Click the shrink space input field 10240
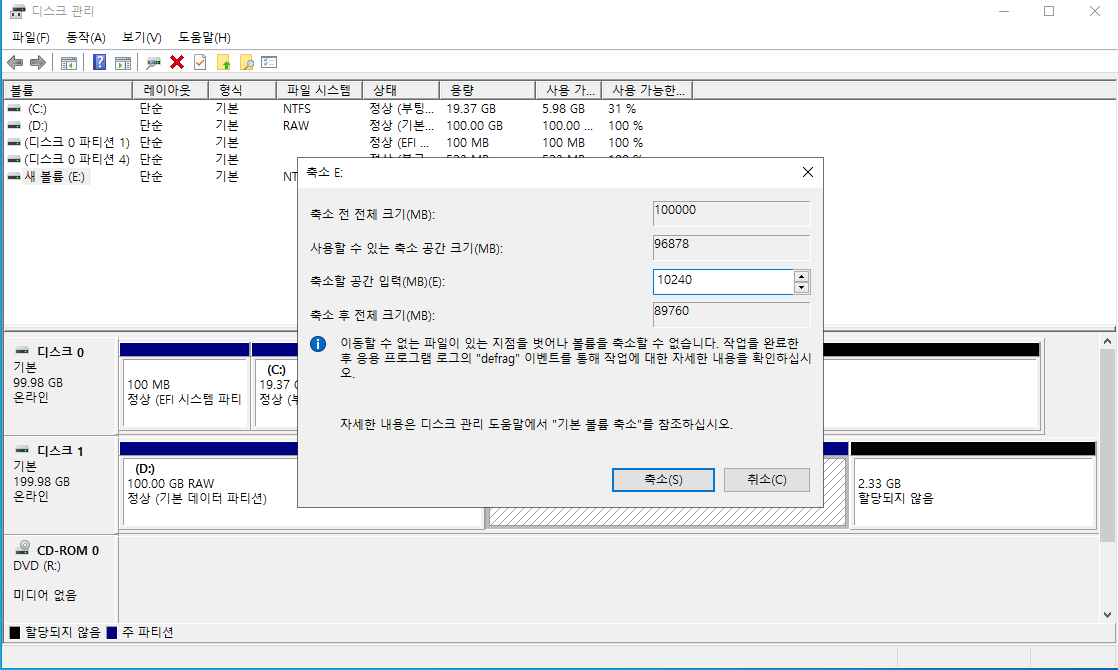 pyautogui.click(x=723, y=282)
